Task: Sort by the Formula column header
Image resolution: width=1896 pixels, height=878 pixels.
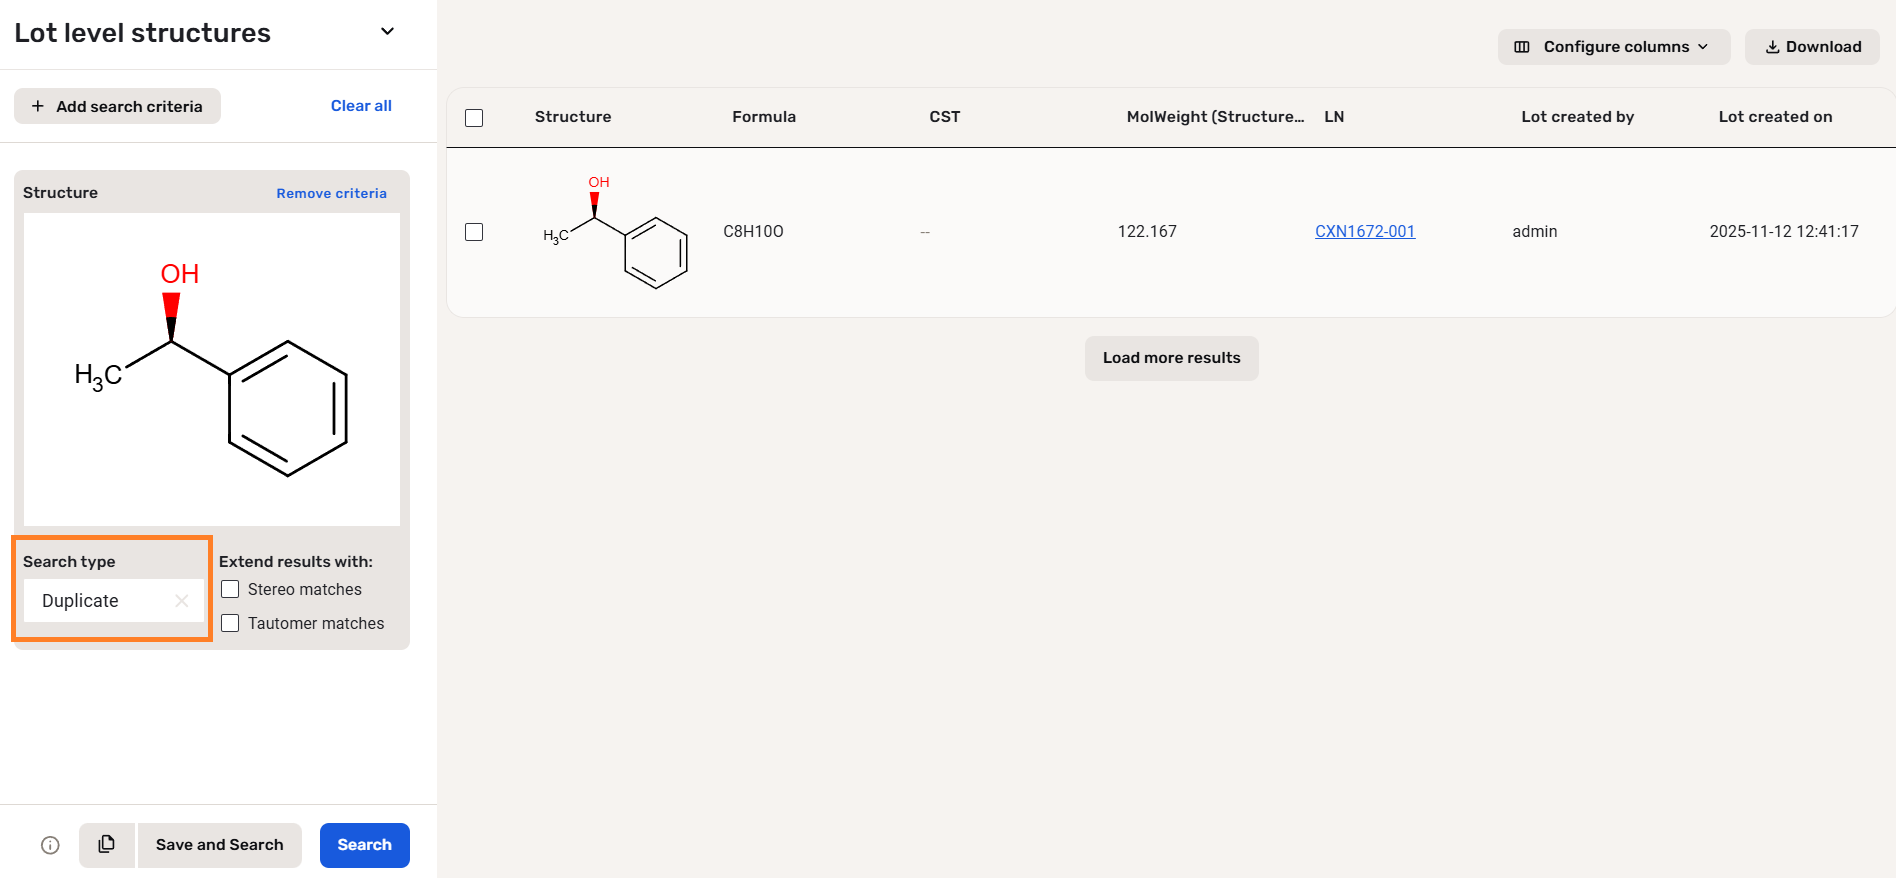Action: coord(764,117)
